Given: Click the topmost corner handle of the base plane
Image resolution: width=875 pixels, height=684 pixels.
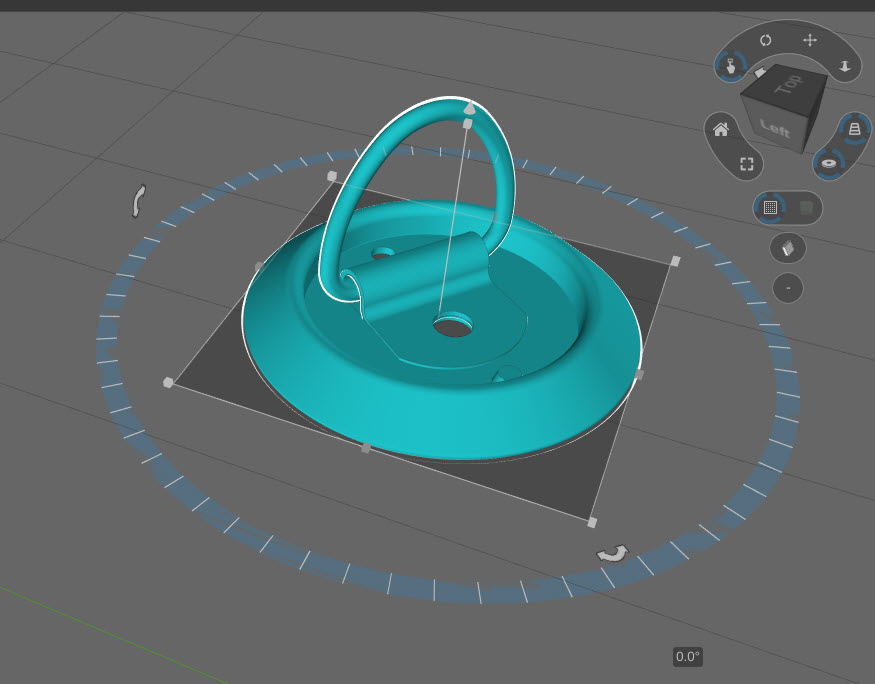Looking at the screenshot, I should (x=331, y=176).
